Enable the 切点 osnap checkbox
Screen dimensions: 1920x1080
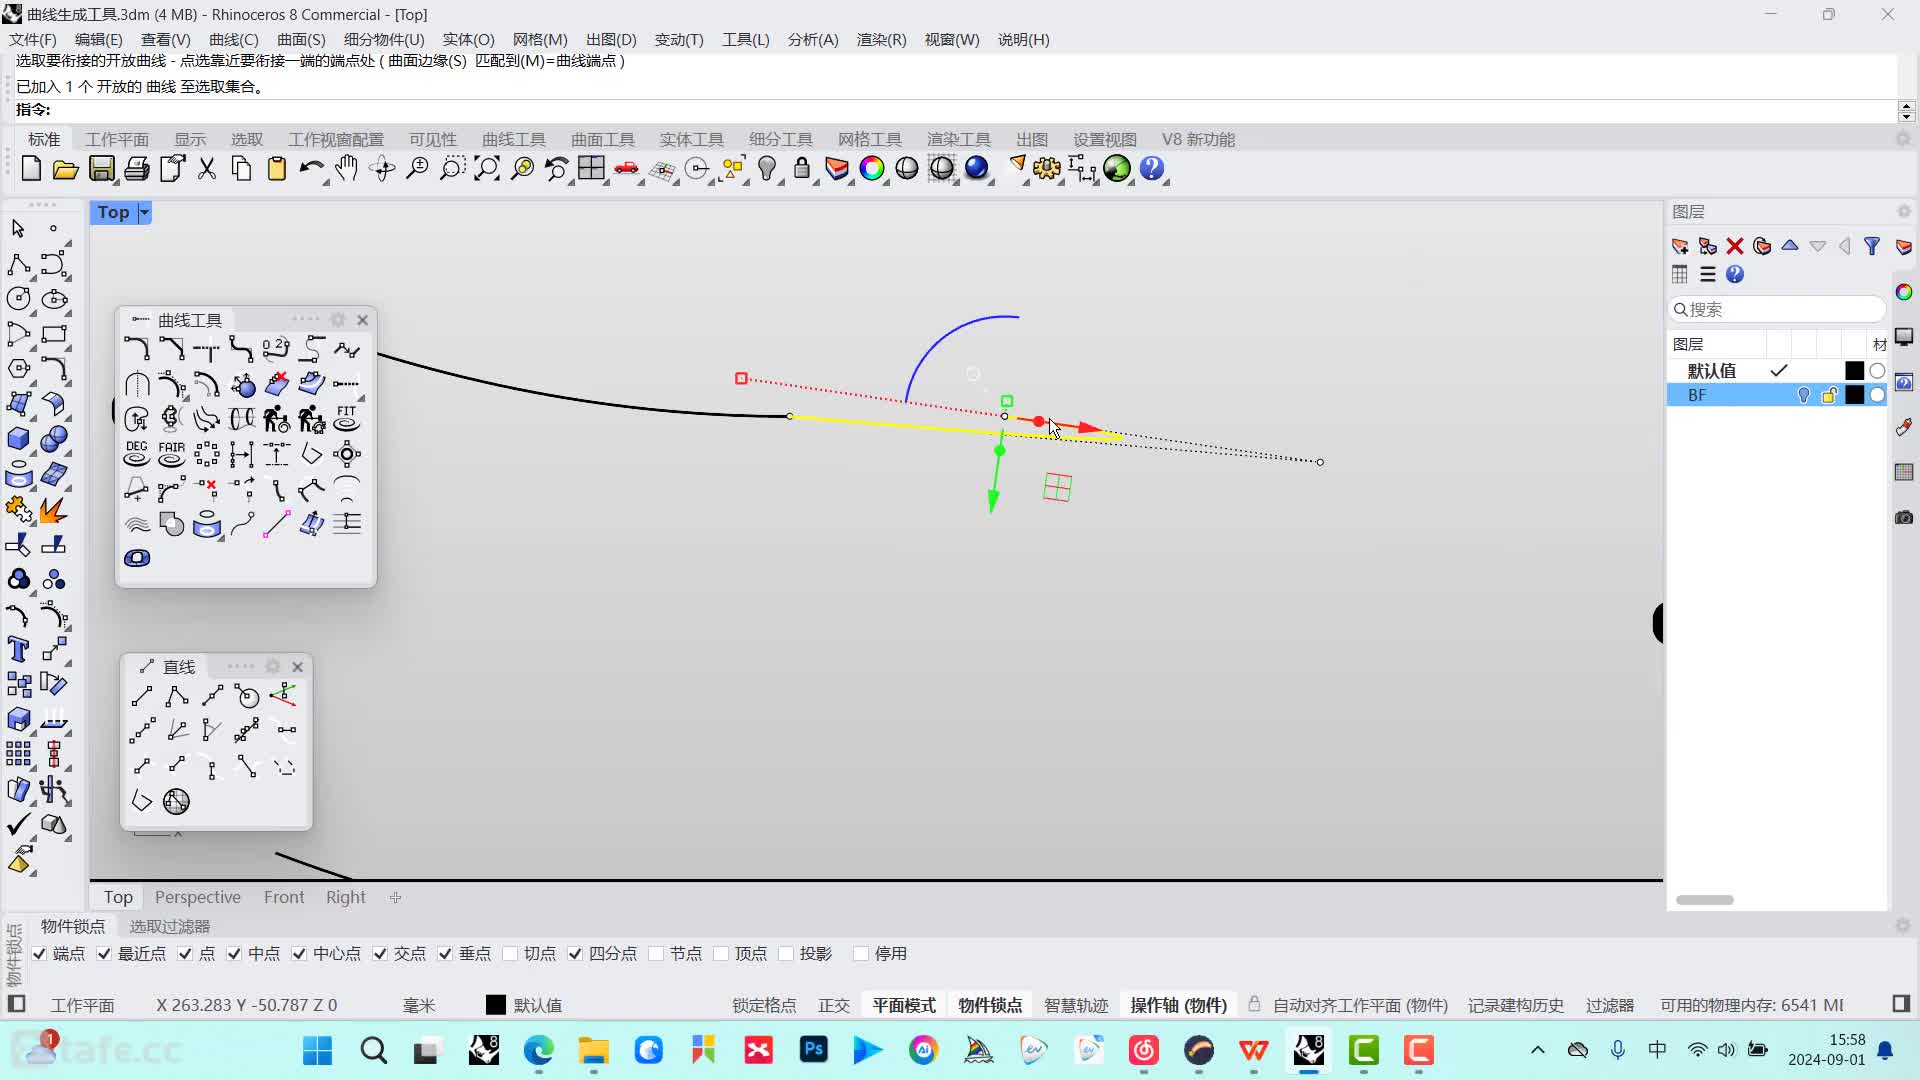(510, 954)
